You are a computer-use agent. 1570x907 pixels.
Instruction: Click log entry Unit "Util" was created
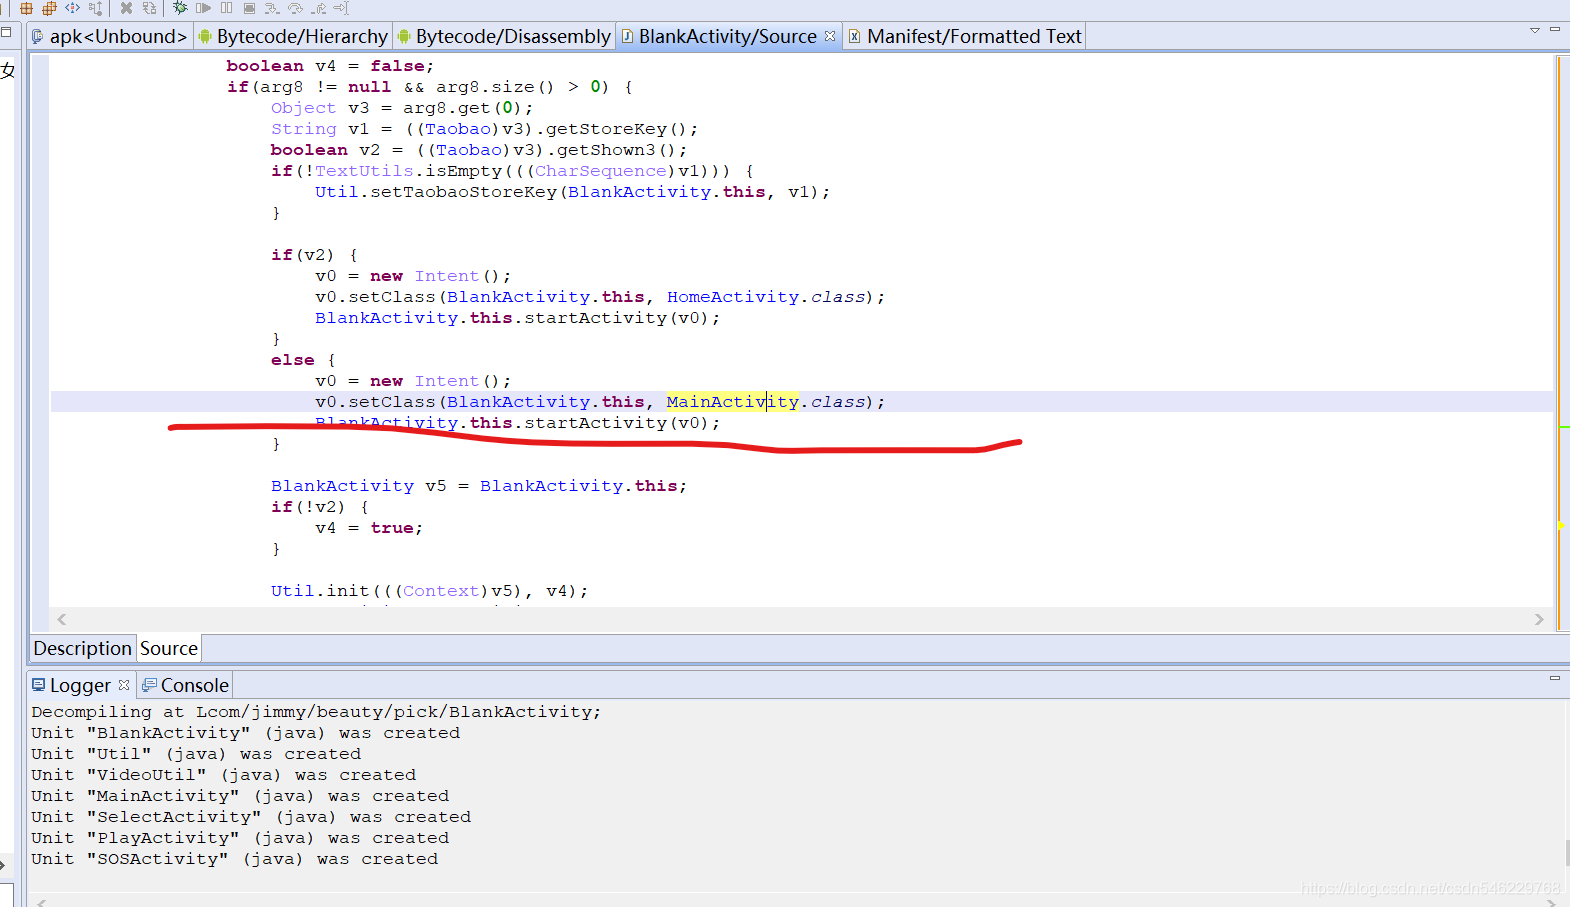196,754
